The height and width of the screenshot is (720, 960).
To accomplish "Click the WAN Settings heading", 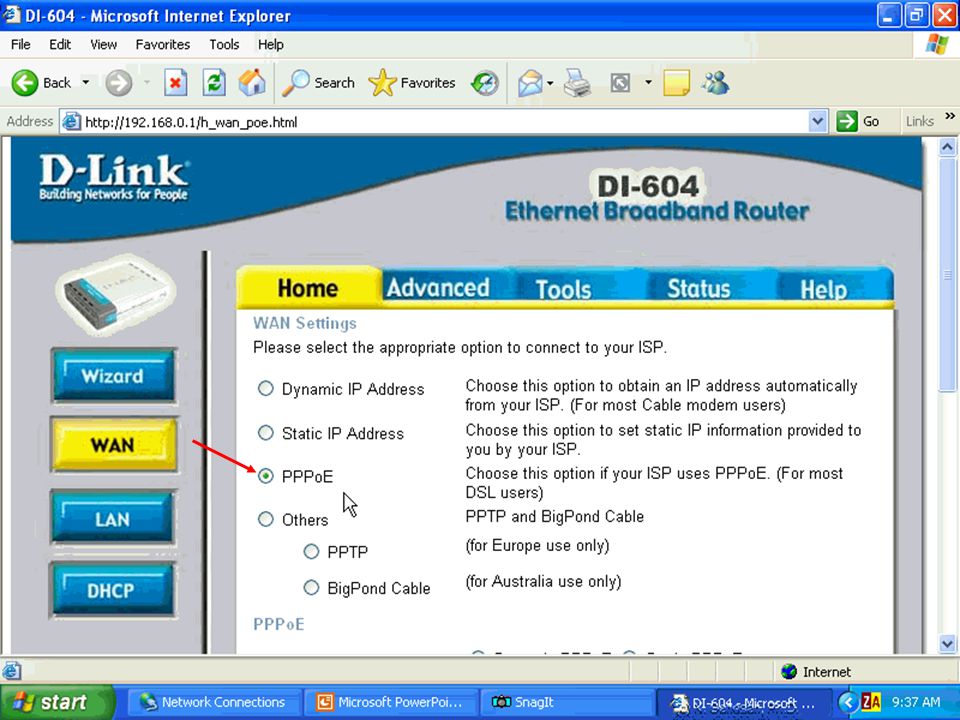I will (x=305, y=323).
